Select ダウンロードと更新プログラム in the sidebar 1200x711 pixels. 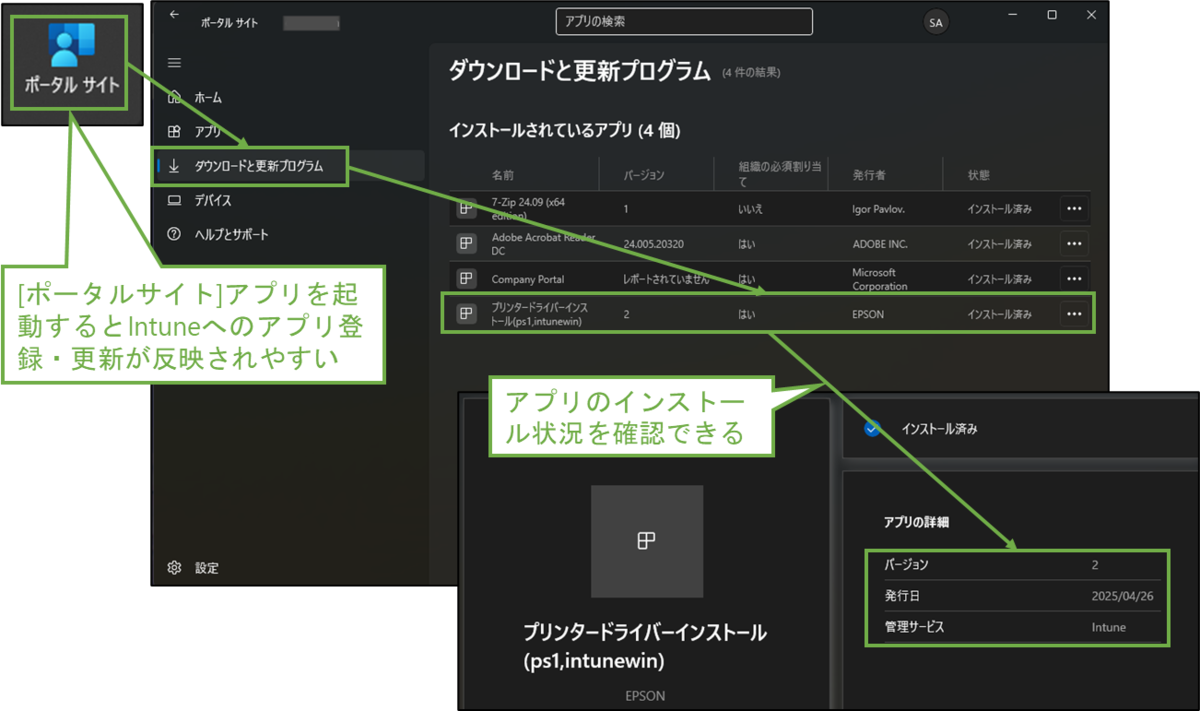pyautogui.click(x=259, y=166)
